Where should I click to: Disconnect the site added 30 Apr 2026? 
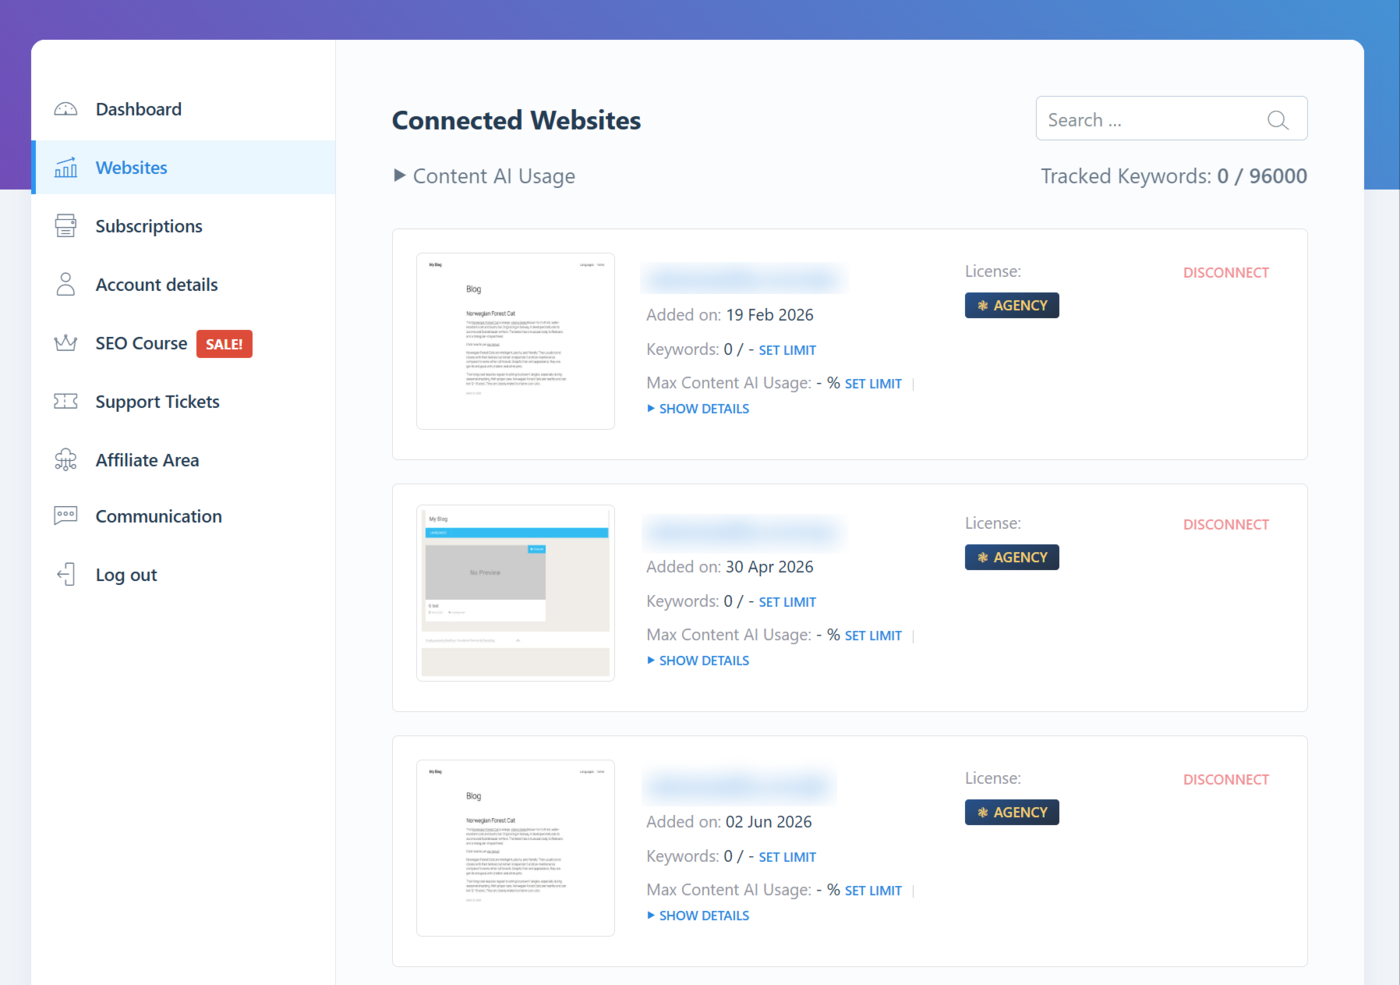(1226, 524)
